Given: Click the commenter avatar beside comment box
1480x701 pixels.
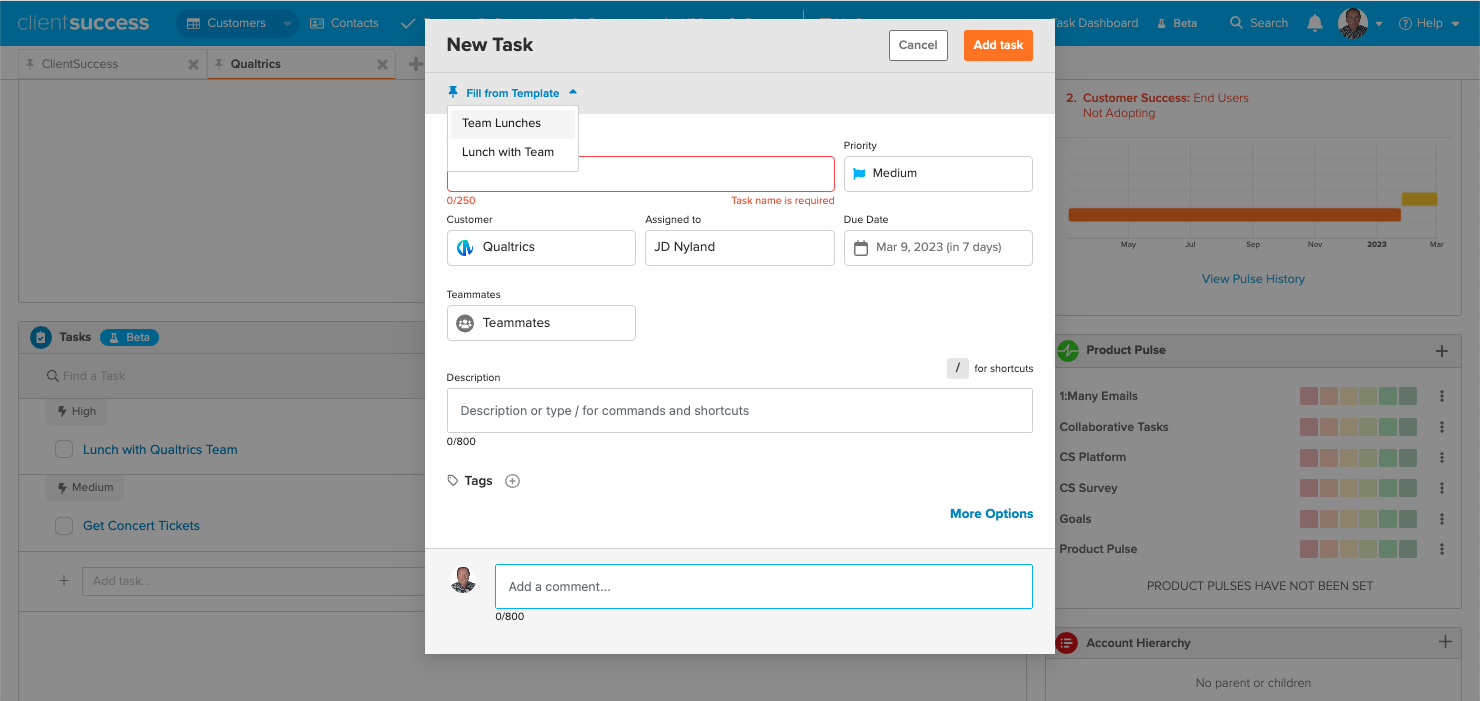Looking at the screenshot, I should 463,580.
